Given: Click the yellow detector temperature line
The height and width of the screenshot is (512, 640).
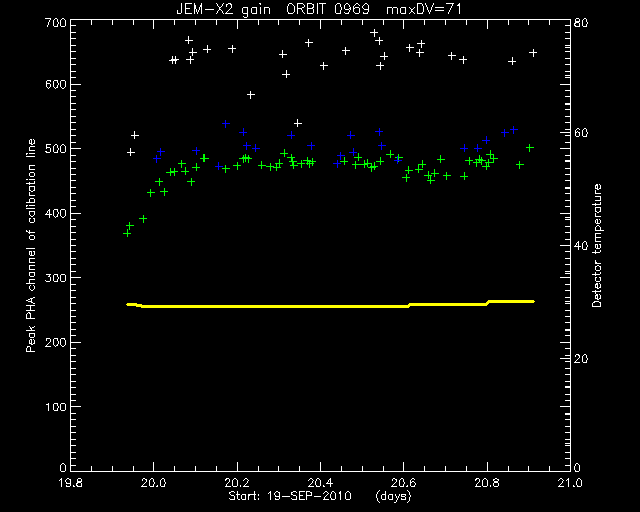Looking at the screenshot, I should pos(330,305).
